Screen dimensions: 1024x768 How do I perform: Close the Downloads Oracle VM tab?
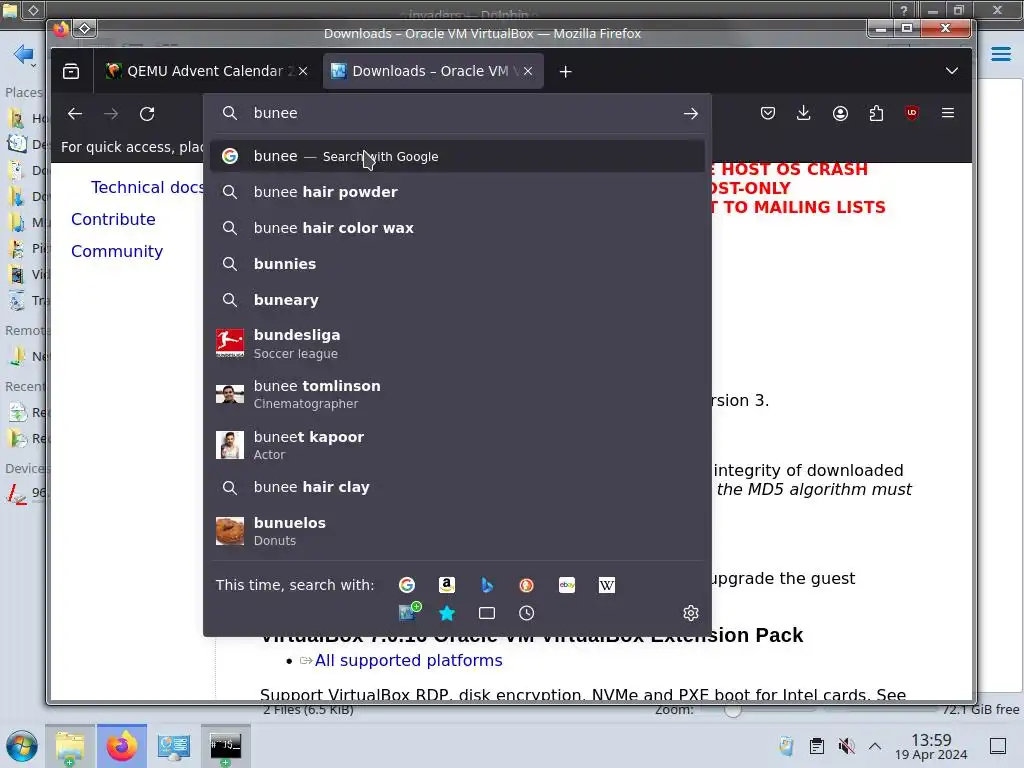[x=528, y=71]
